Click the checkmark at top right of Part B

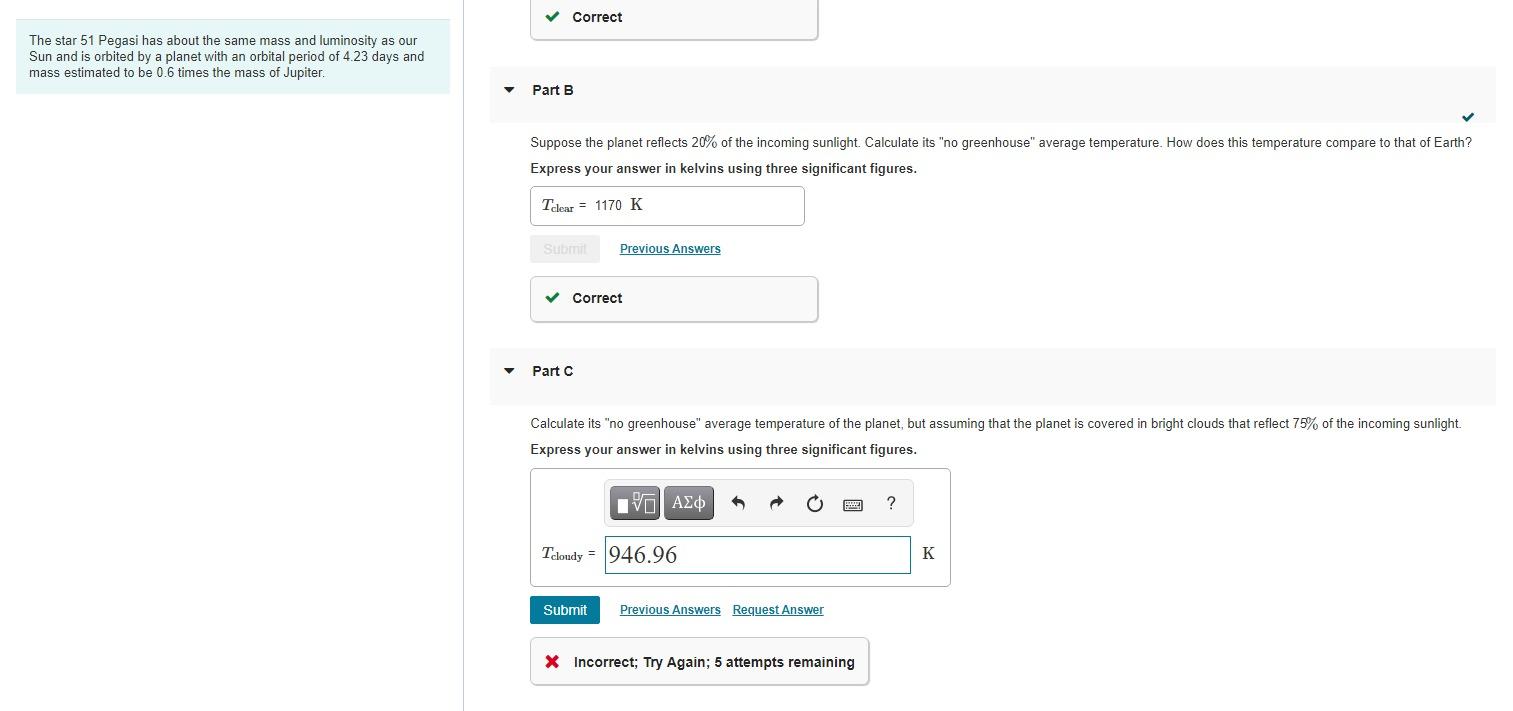1467,117
